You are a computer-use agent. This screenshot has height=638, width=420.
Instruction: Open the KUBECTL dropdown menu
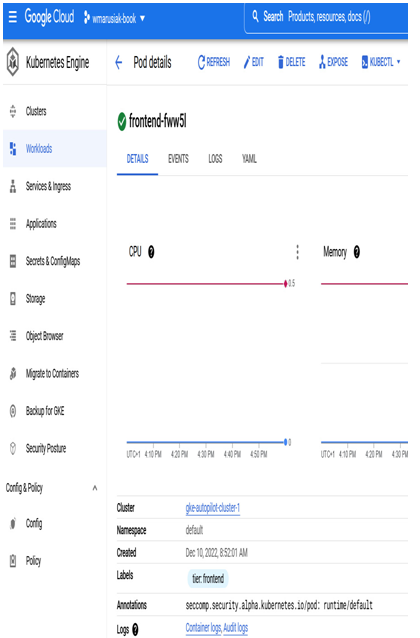[381, 62]
